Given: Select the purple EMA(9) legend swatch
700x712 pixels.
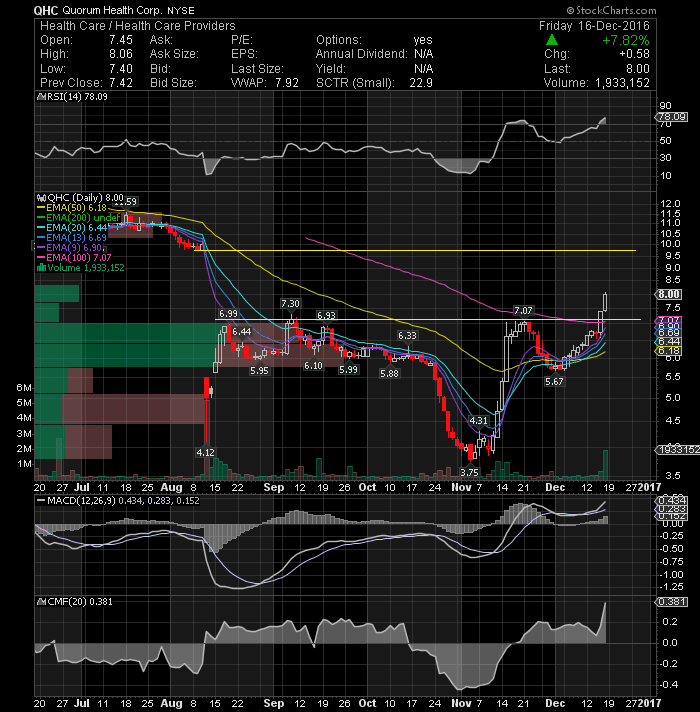Looking at the screenshot, I should (x=41, y=248).
